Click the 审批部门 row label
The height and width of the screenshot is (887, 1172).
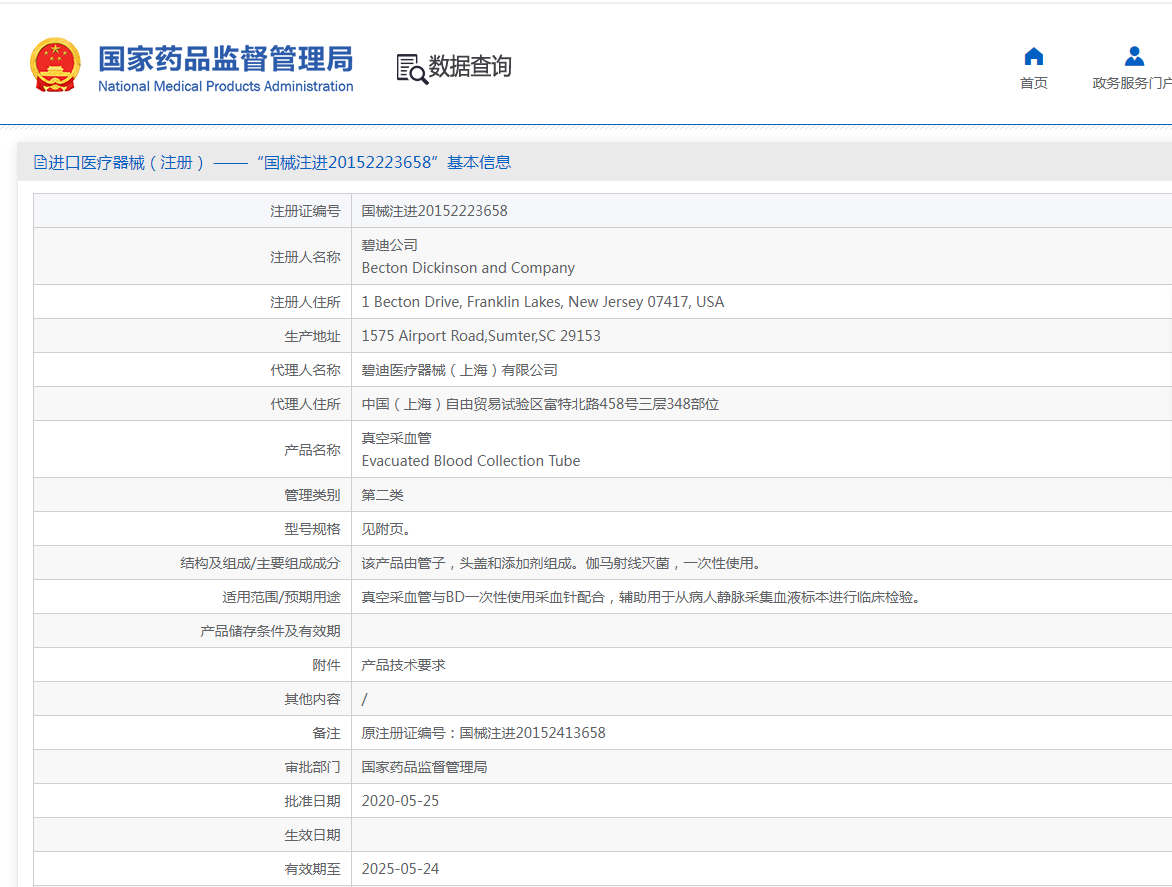point(312,767)
